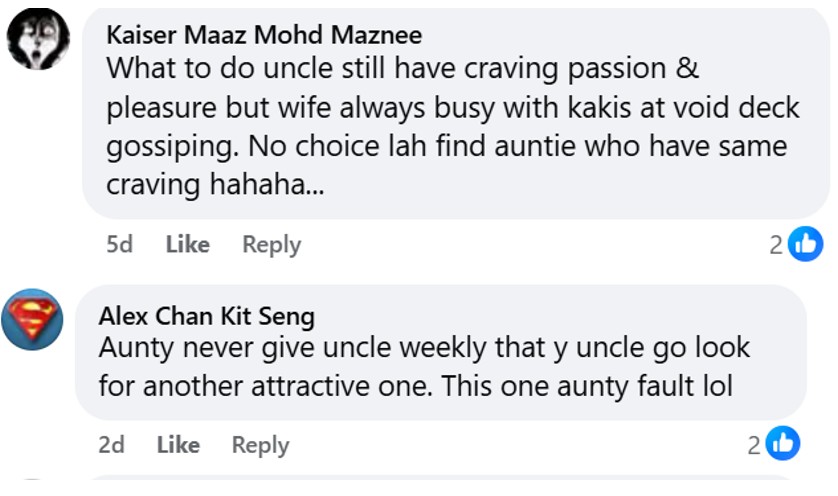Select Alex's comment text starting 'Aunty never give'
Viewport: 838px width, 496px height.
pos(424,367)
